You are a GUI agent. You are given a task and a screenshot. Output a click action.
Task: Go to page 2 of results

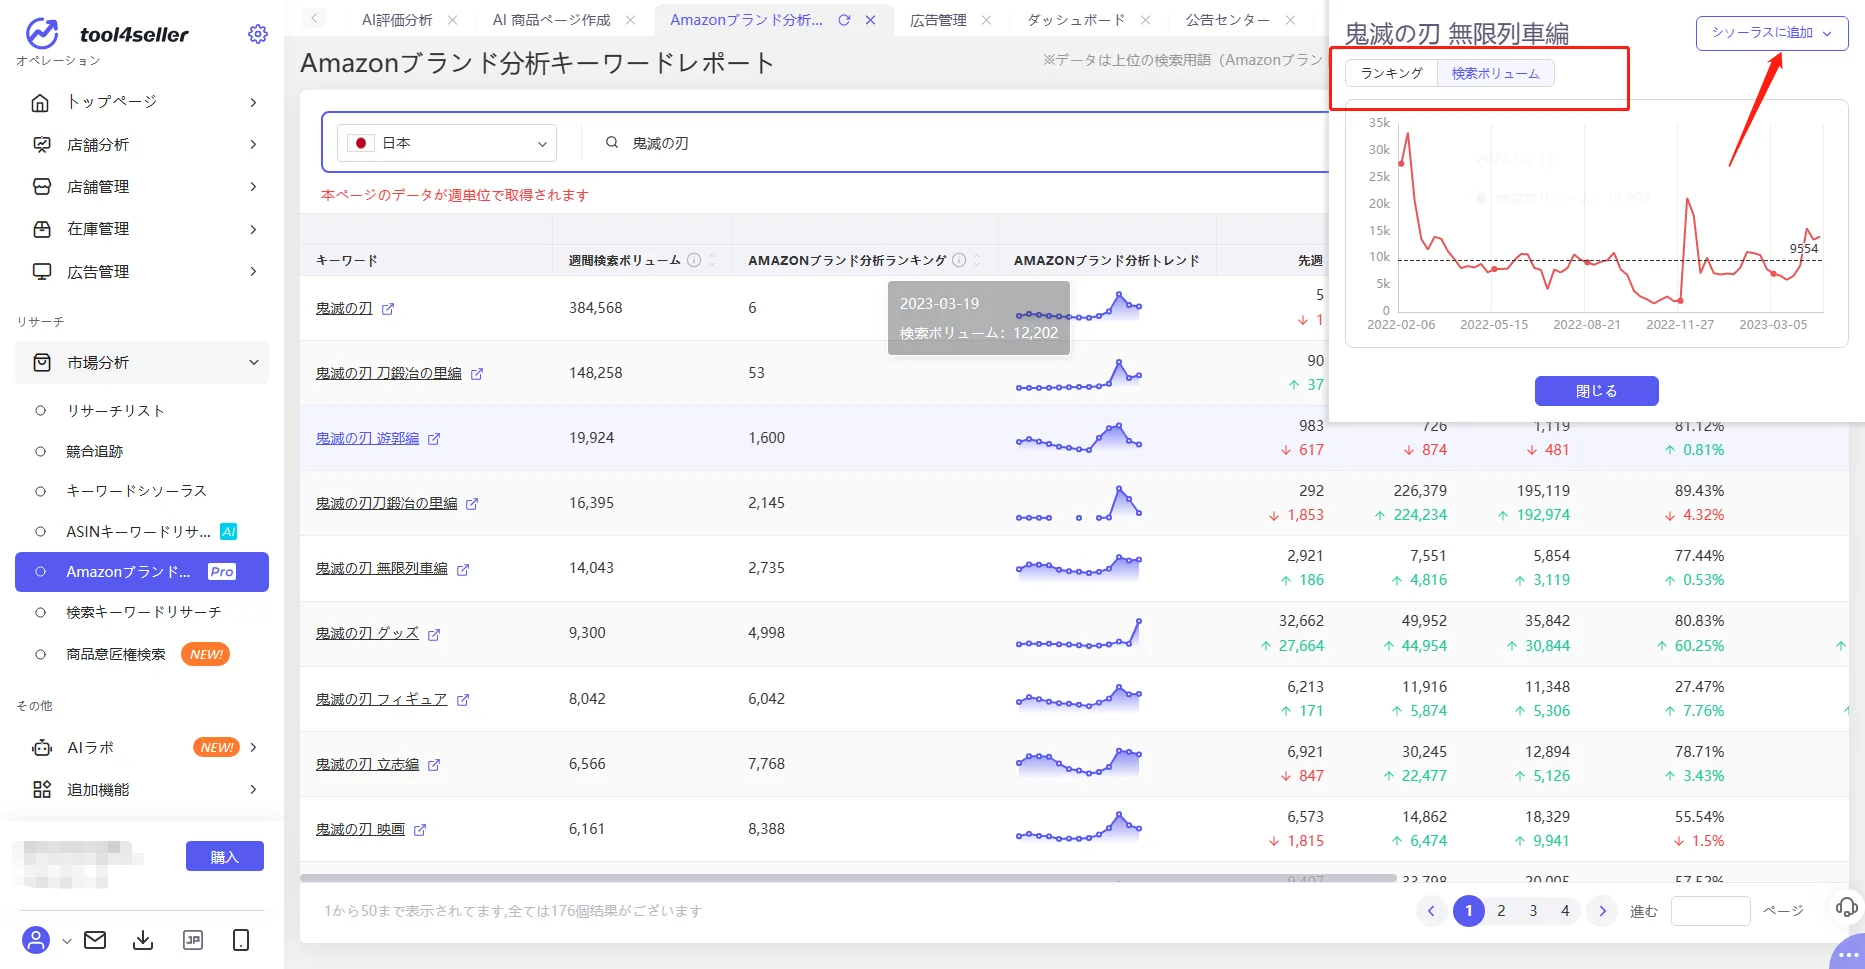coord(1501,911)
